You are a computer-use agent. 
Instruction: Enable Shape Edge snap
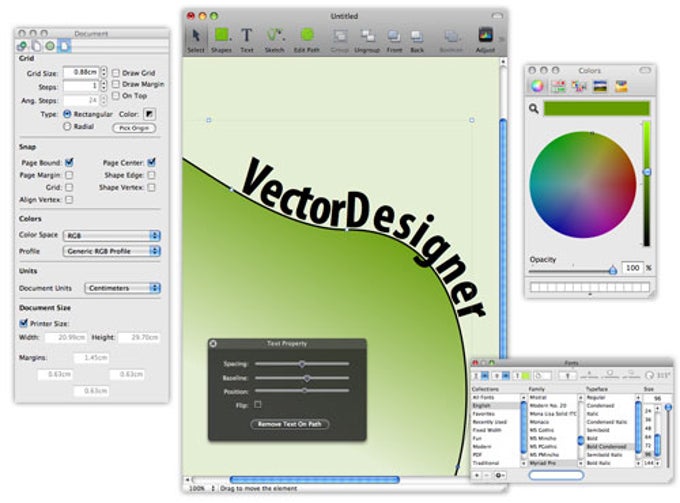click(151, 175)
